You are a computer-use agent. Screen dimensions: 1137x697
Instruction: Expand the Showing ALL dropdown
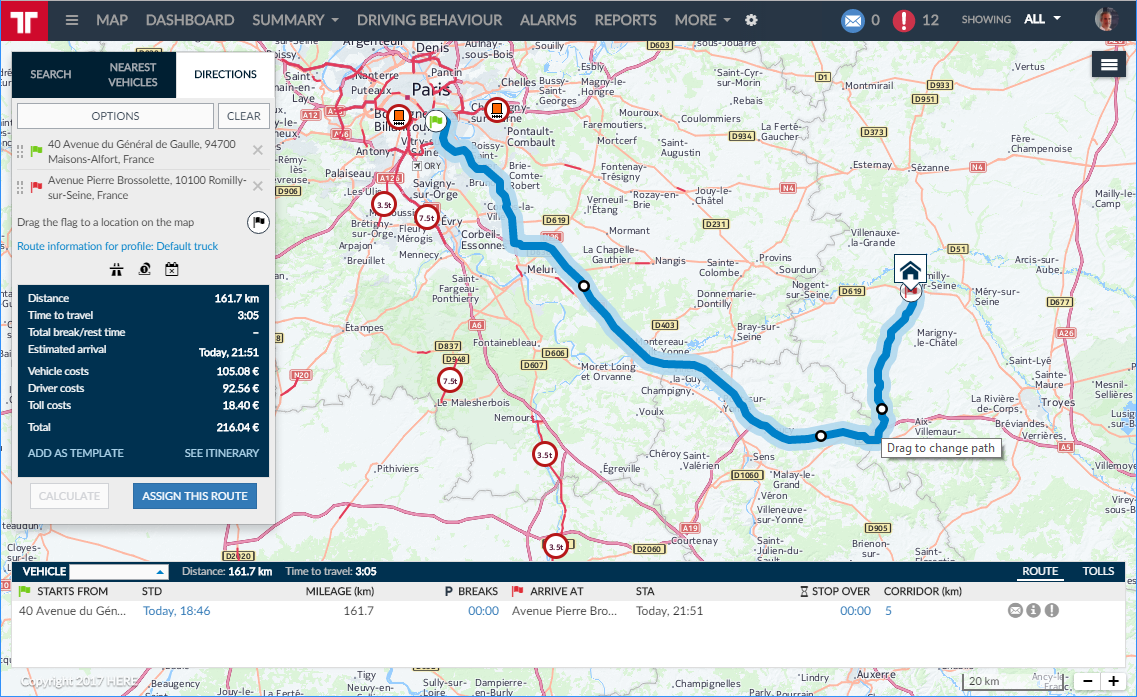pos(1041,20)
